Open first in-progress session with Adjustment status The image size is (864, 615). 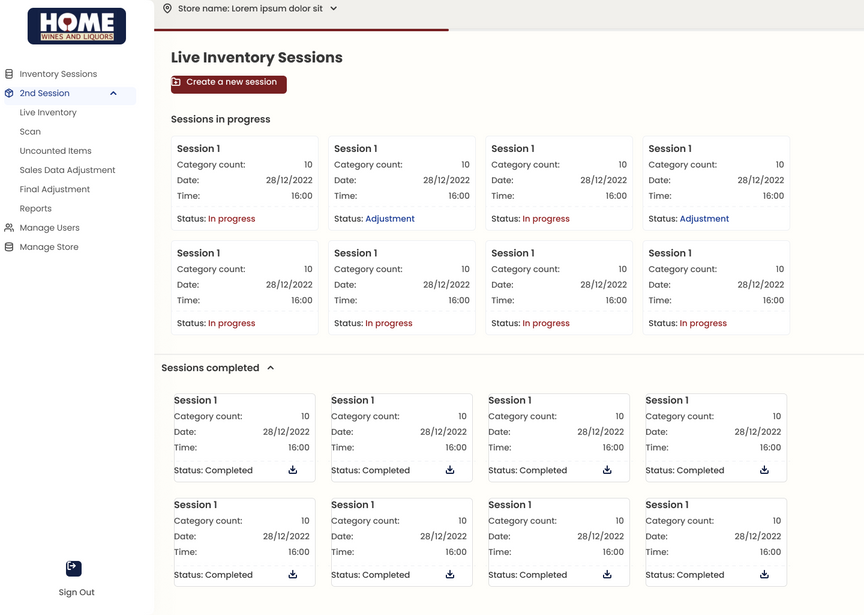pyautogui.click(x=402, y=183)
